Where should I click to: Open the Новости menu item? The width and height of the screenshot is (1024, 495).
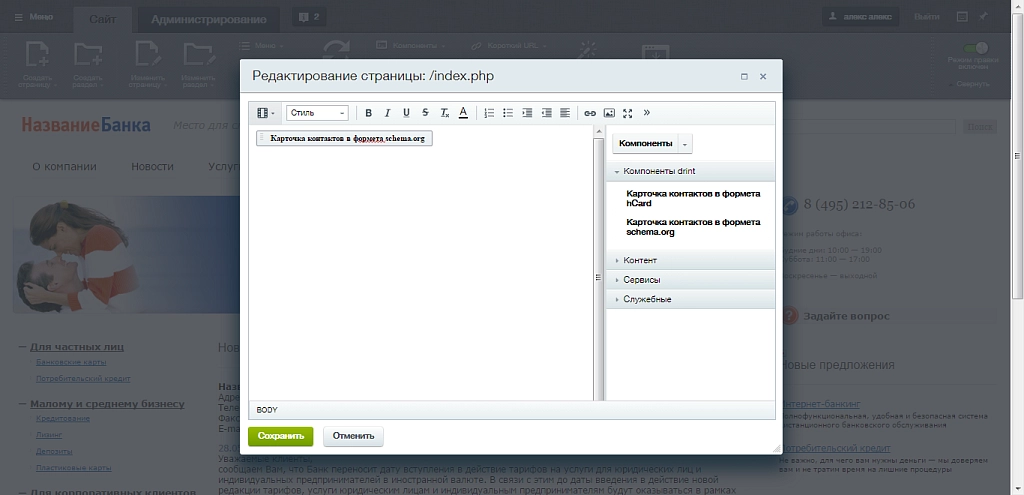coord(152,167)
